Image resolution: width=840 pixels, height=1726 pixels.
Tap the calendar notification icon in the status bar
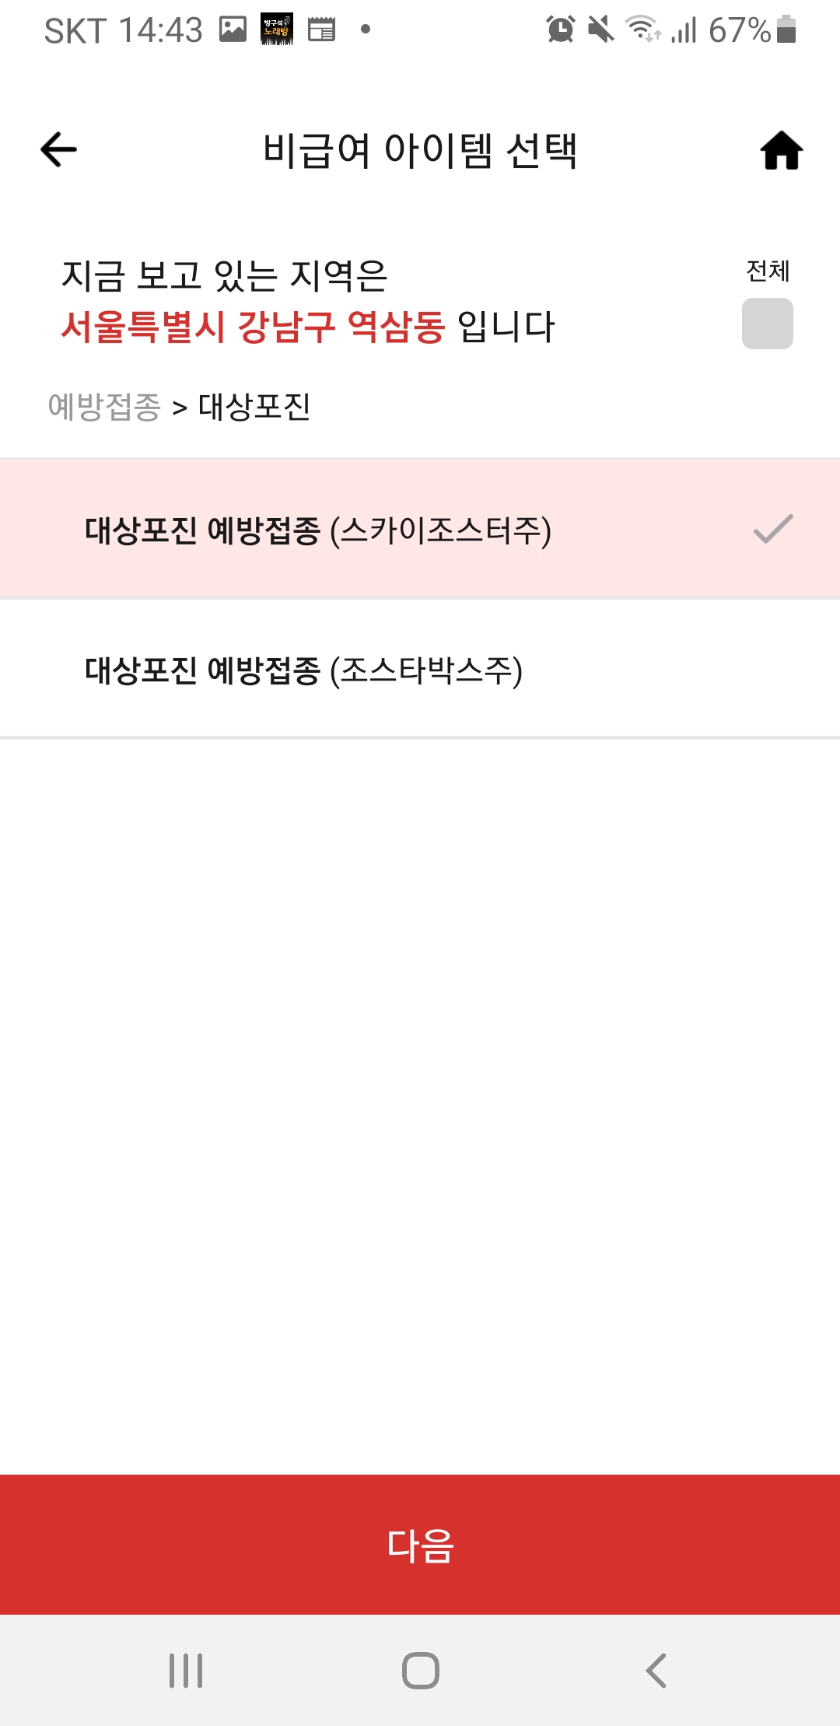pos(322,29)
